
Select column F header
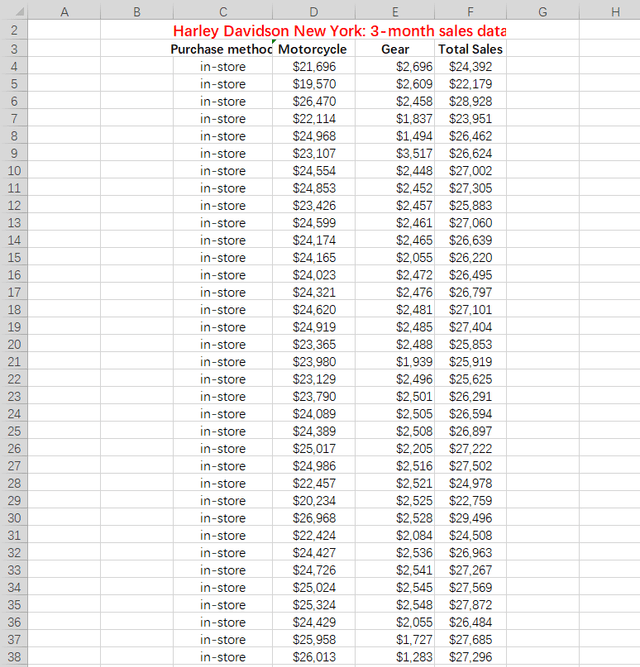pos(470,11)
